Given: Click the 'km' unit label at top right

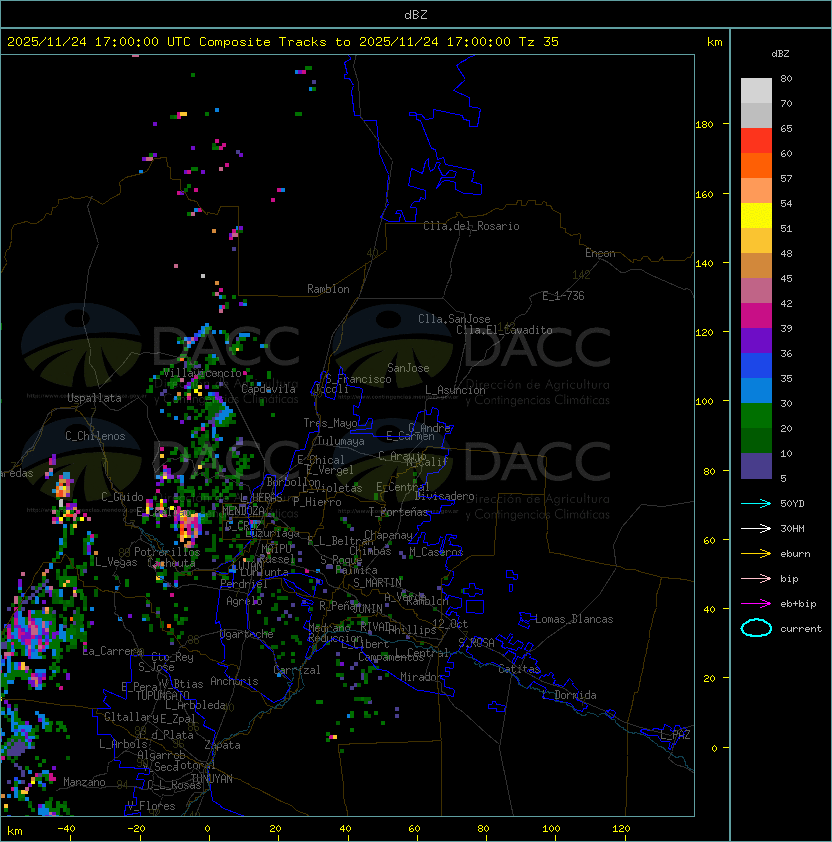Looking at the screenshot, I should point(714,42).
